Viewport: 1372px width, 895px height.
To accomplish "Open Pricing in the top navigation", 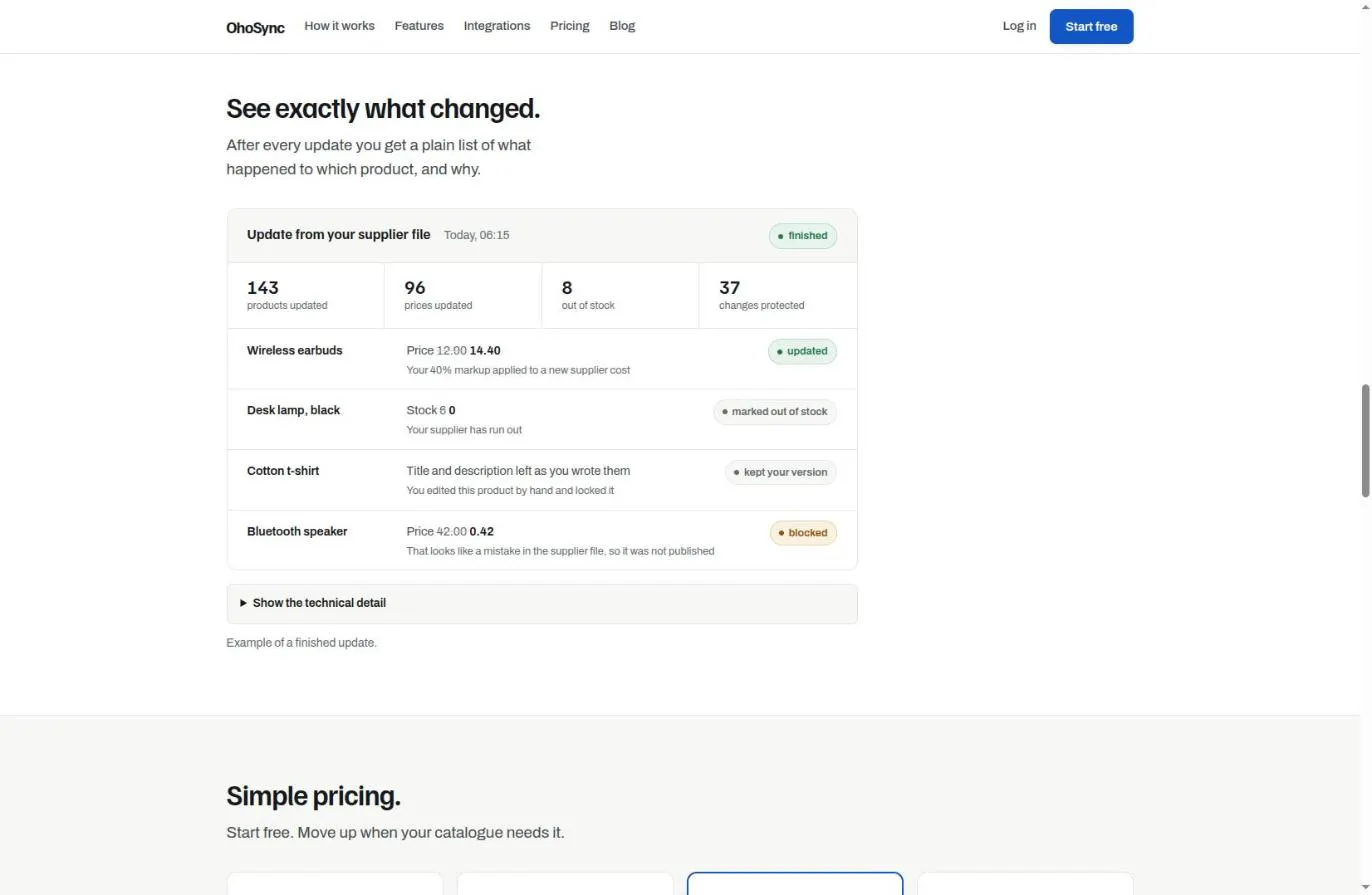I will click(x=570, y=26).
